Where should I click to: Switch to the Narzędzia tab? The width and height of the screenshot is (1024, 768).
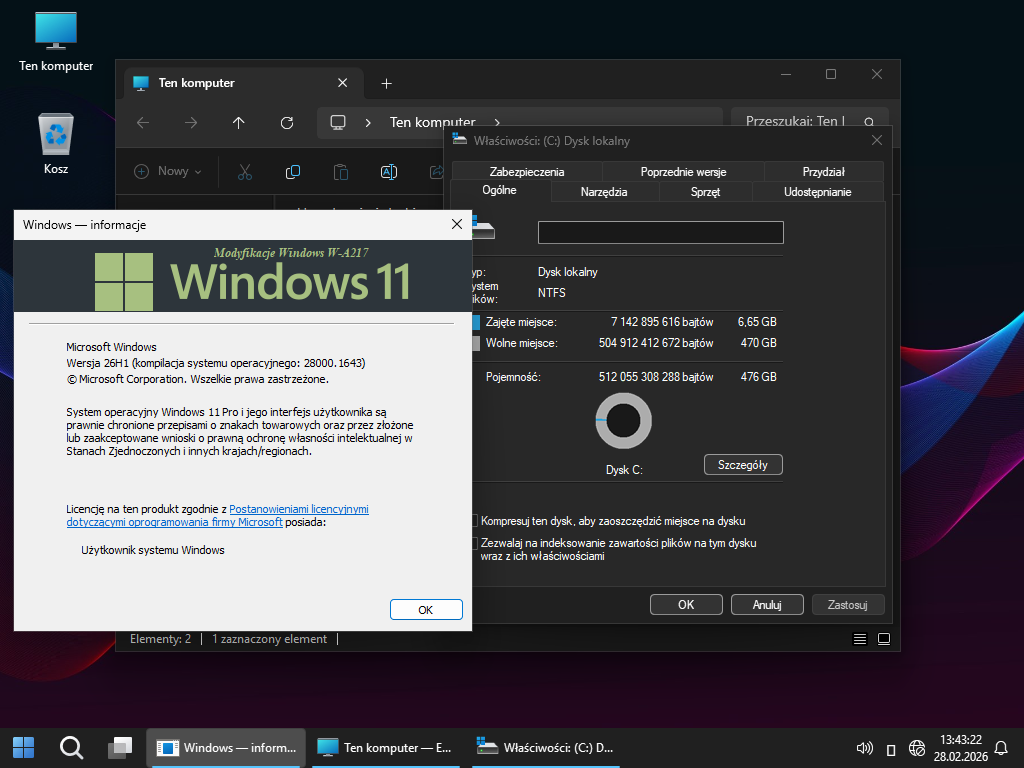[x=604, y=192]
